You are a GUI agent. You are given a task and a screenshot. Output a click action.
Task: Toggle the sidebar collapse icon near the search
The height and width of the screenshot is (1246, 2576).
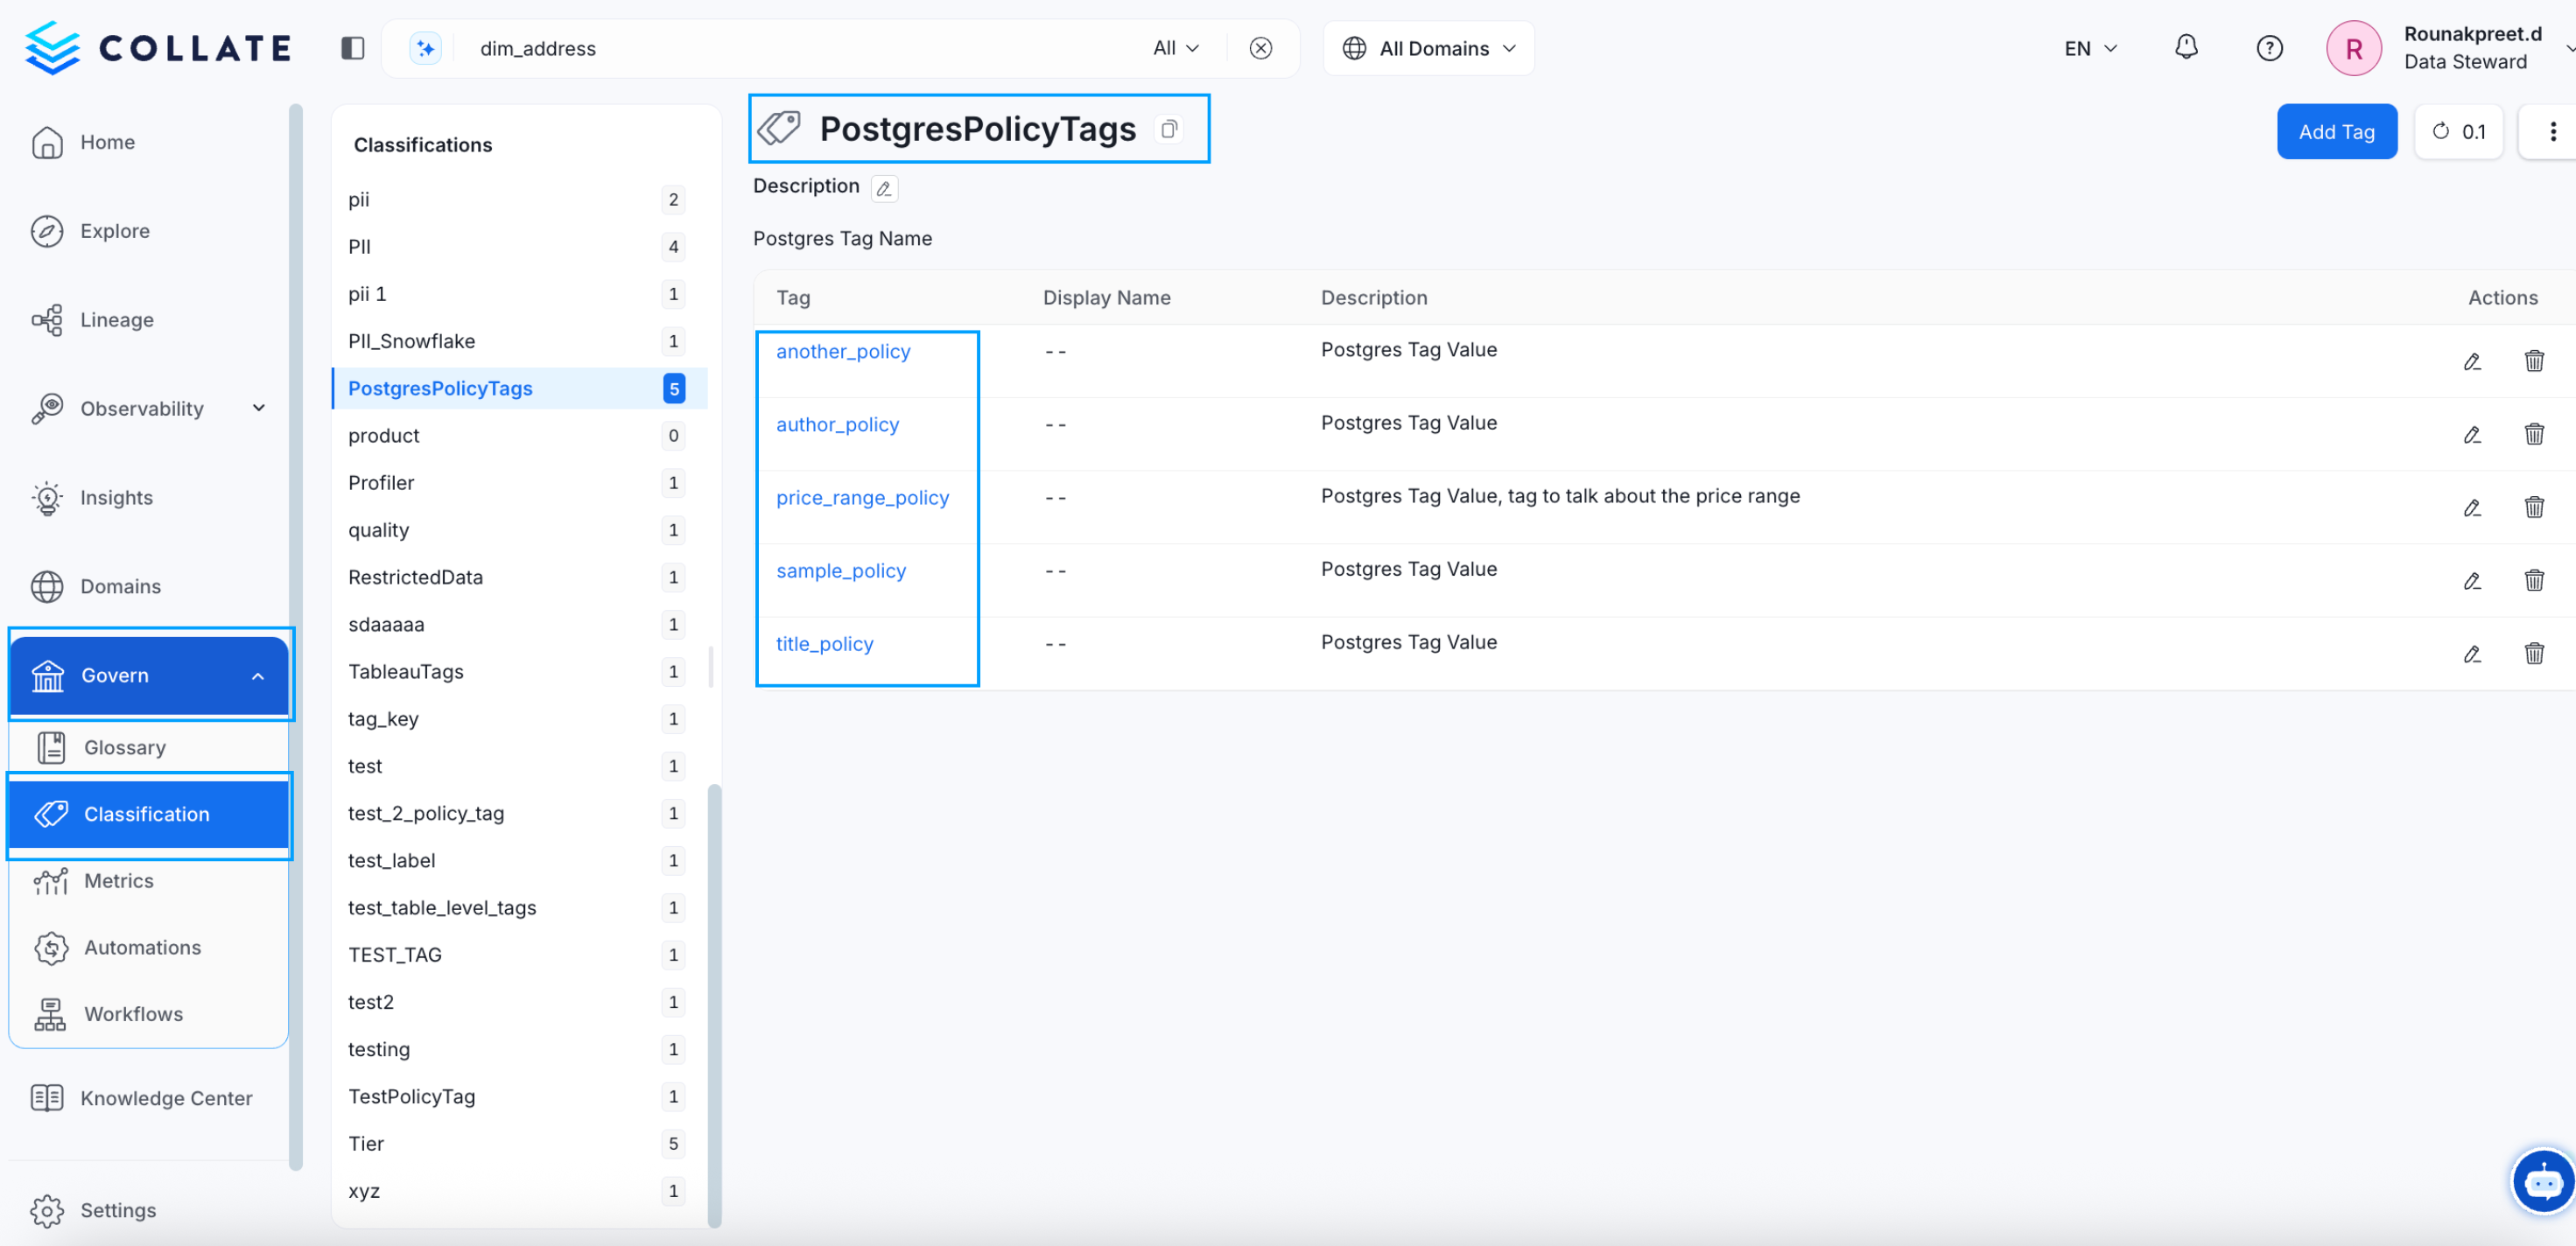352,47
